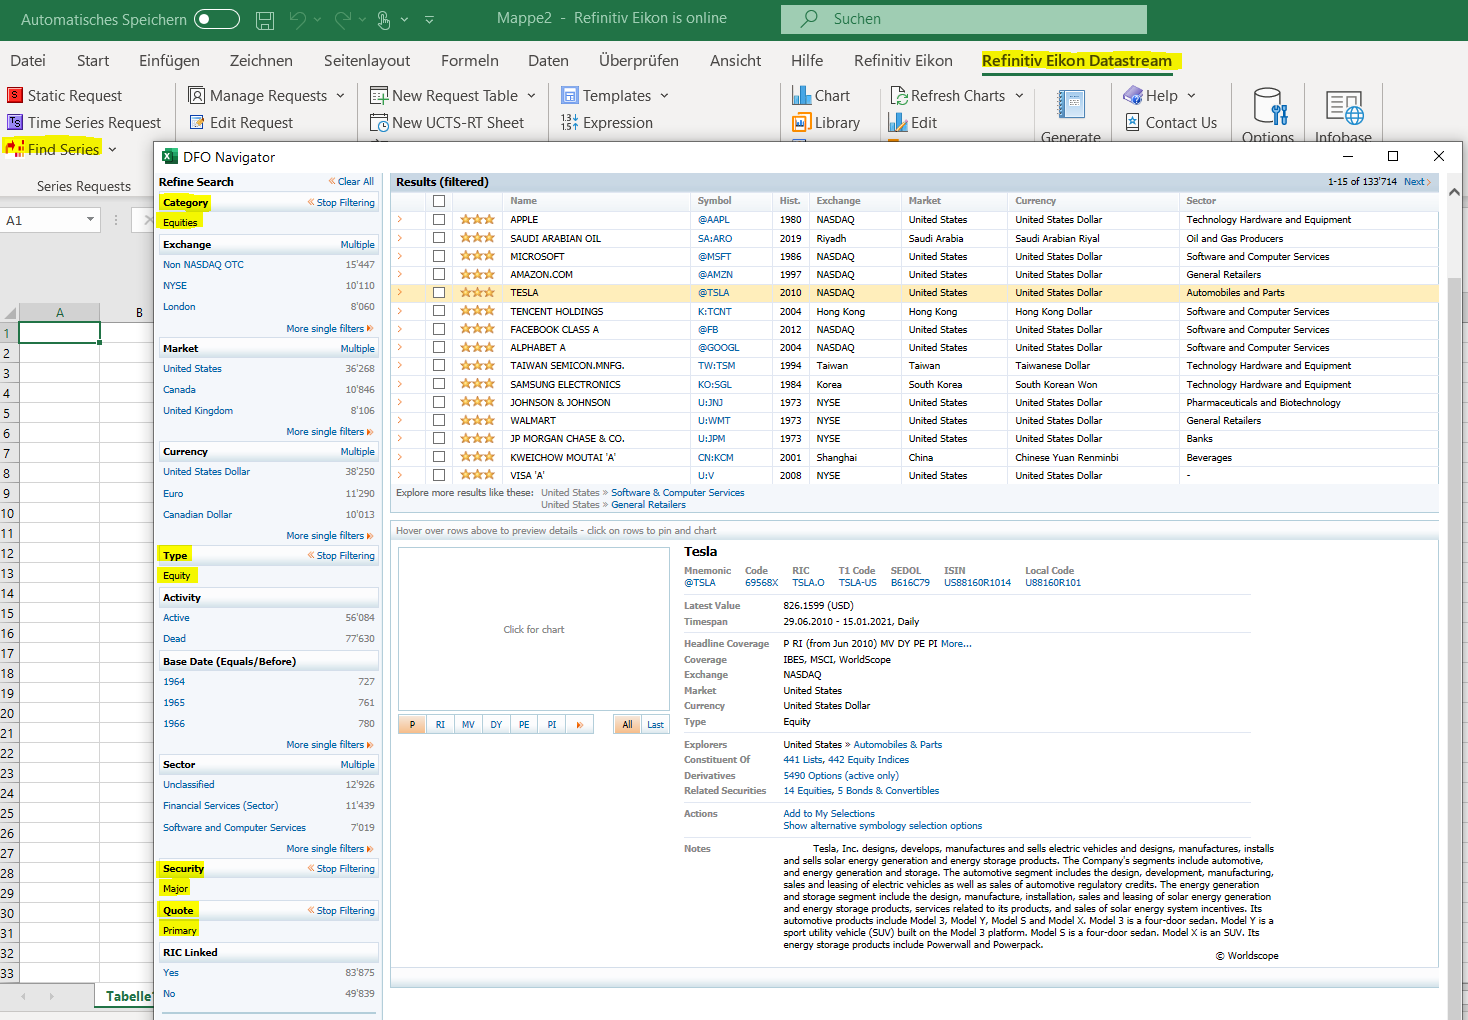Click the 'Click for chart' preview area
The height and width of the screenshot is (1020, 1468).
(x=533, y=629)
